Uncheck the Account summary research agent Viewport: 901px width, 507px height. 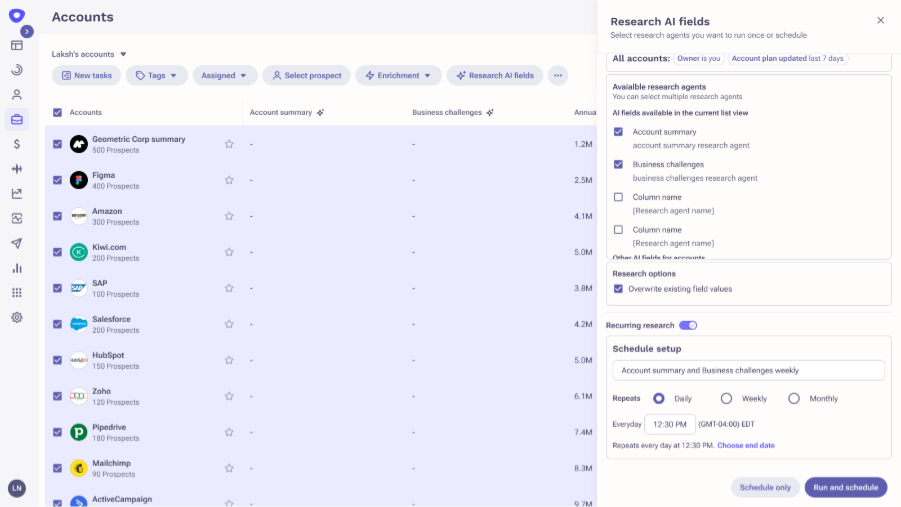tap(618, 132)
